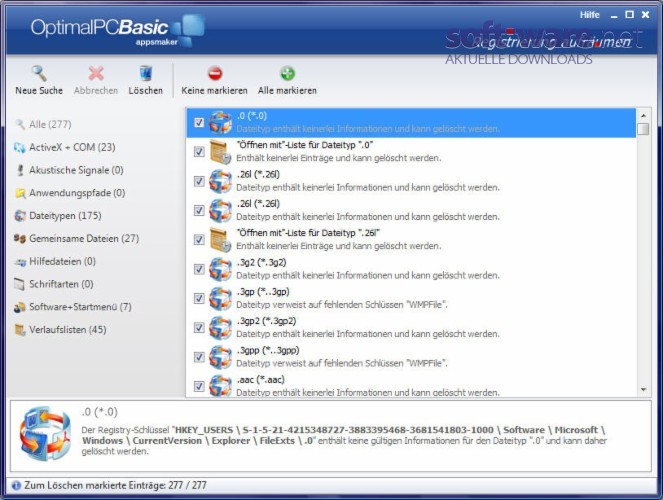
Task: Click the Gemeinsame Dateien sidebar icon
Action: [x=19, y=239]
